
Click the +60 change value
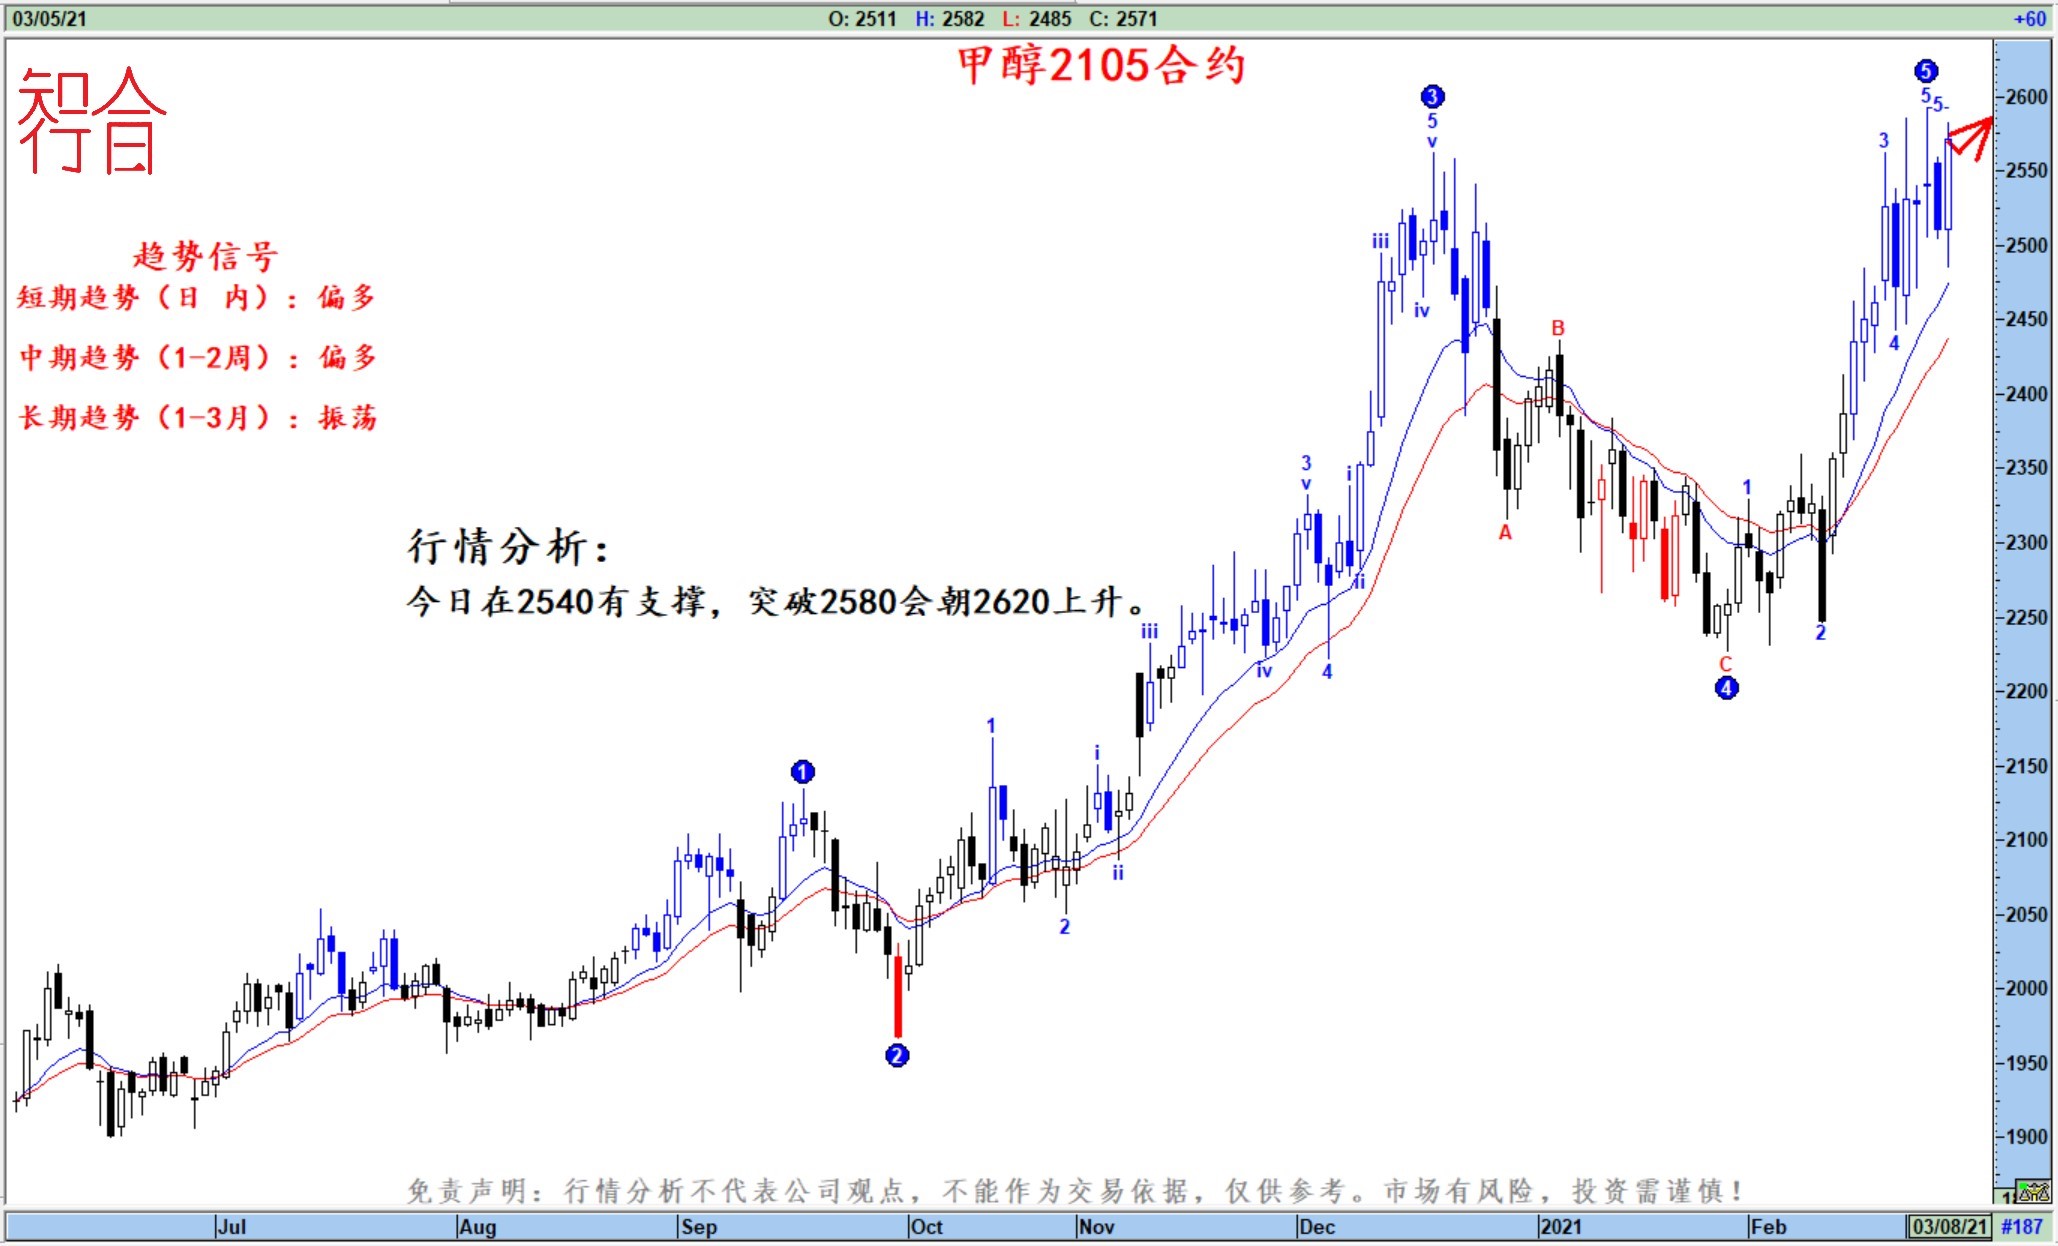2029,18
